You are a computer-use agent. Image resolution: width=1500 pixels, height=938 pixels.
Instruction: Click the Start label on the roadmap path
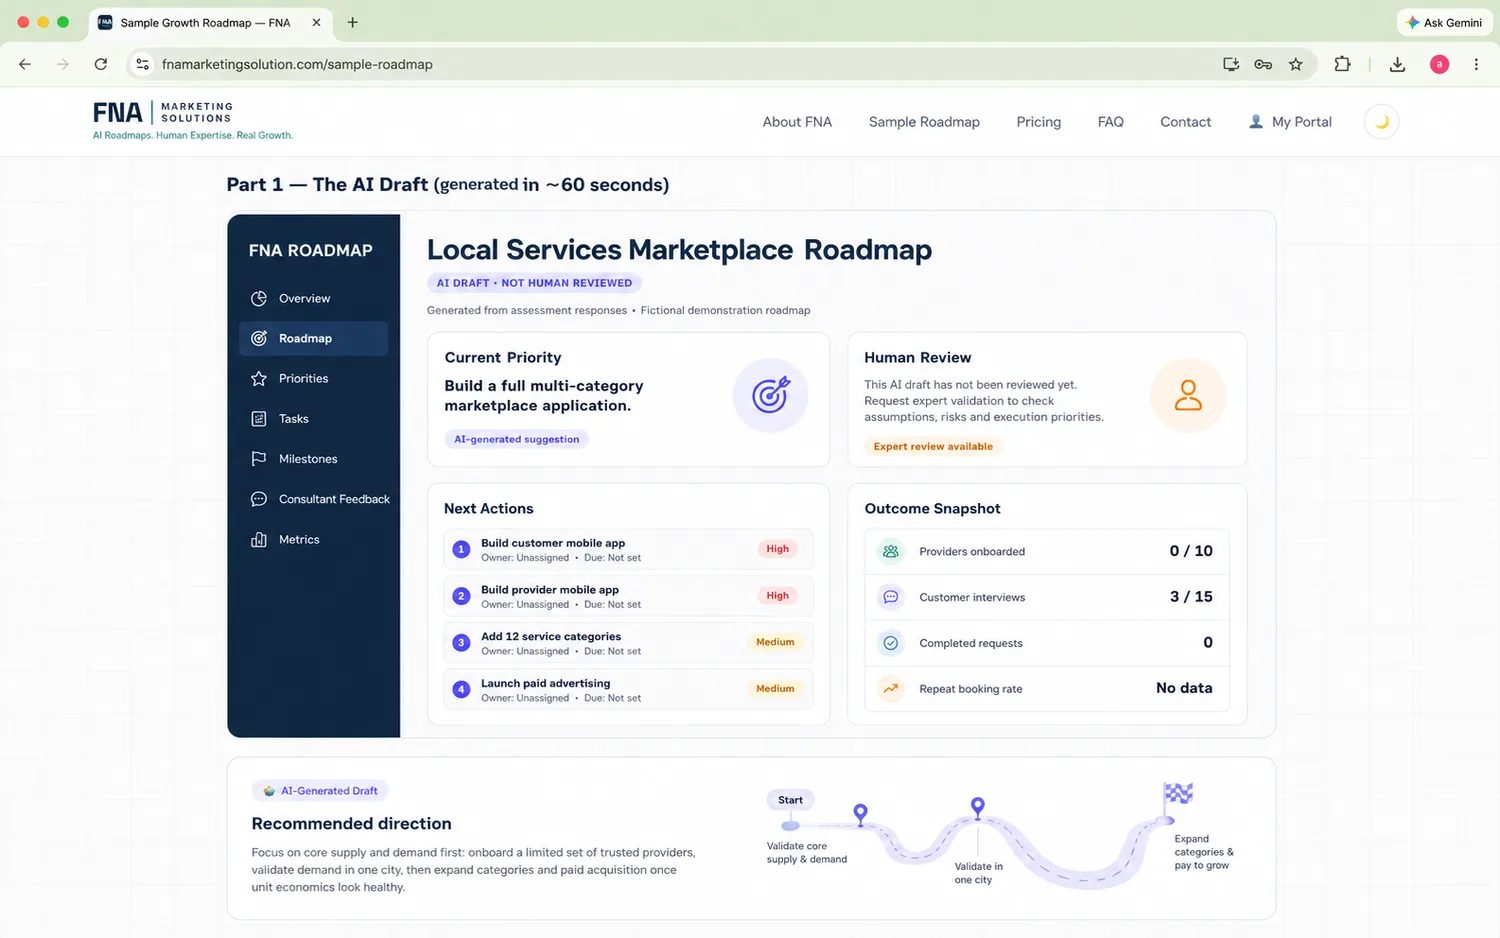(x=790, y=800)
